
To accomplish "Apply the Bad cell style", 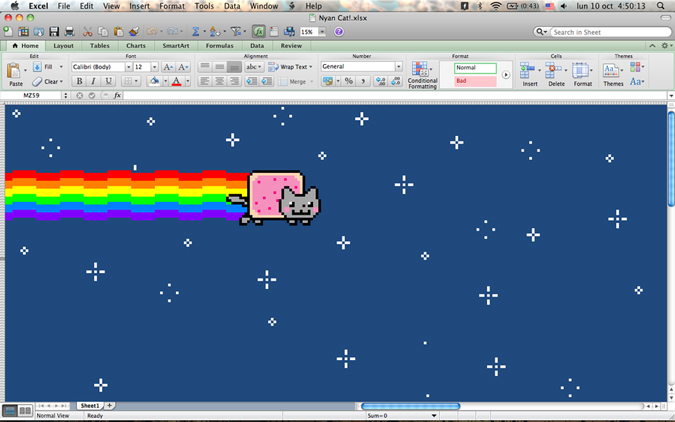I will [x=475, y=81].
